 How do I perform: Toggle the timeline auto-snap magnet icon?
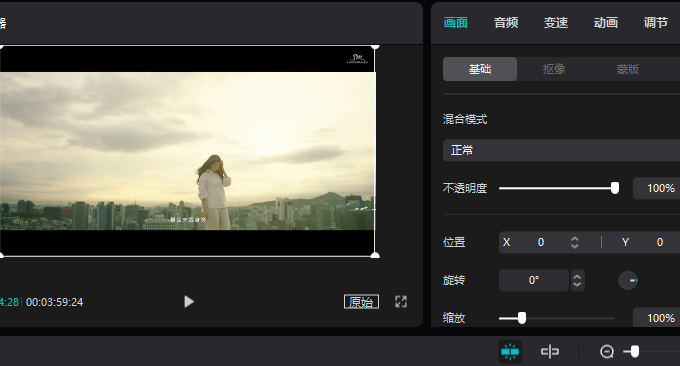click(x=510, y=351)
